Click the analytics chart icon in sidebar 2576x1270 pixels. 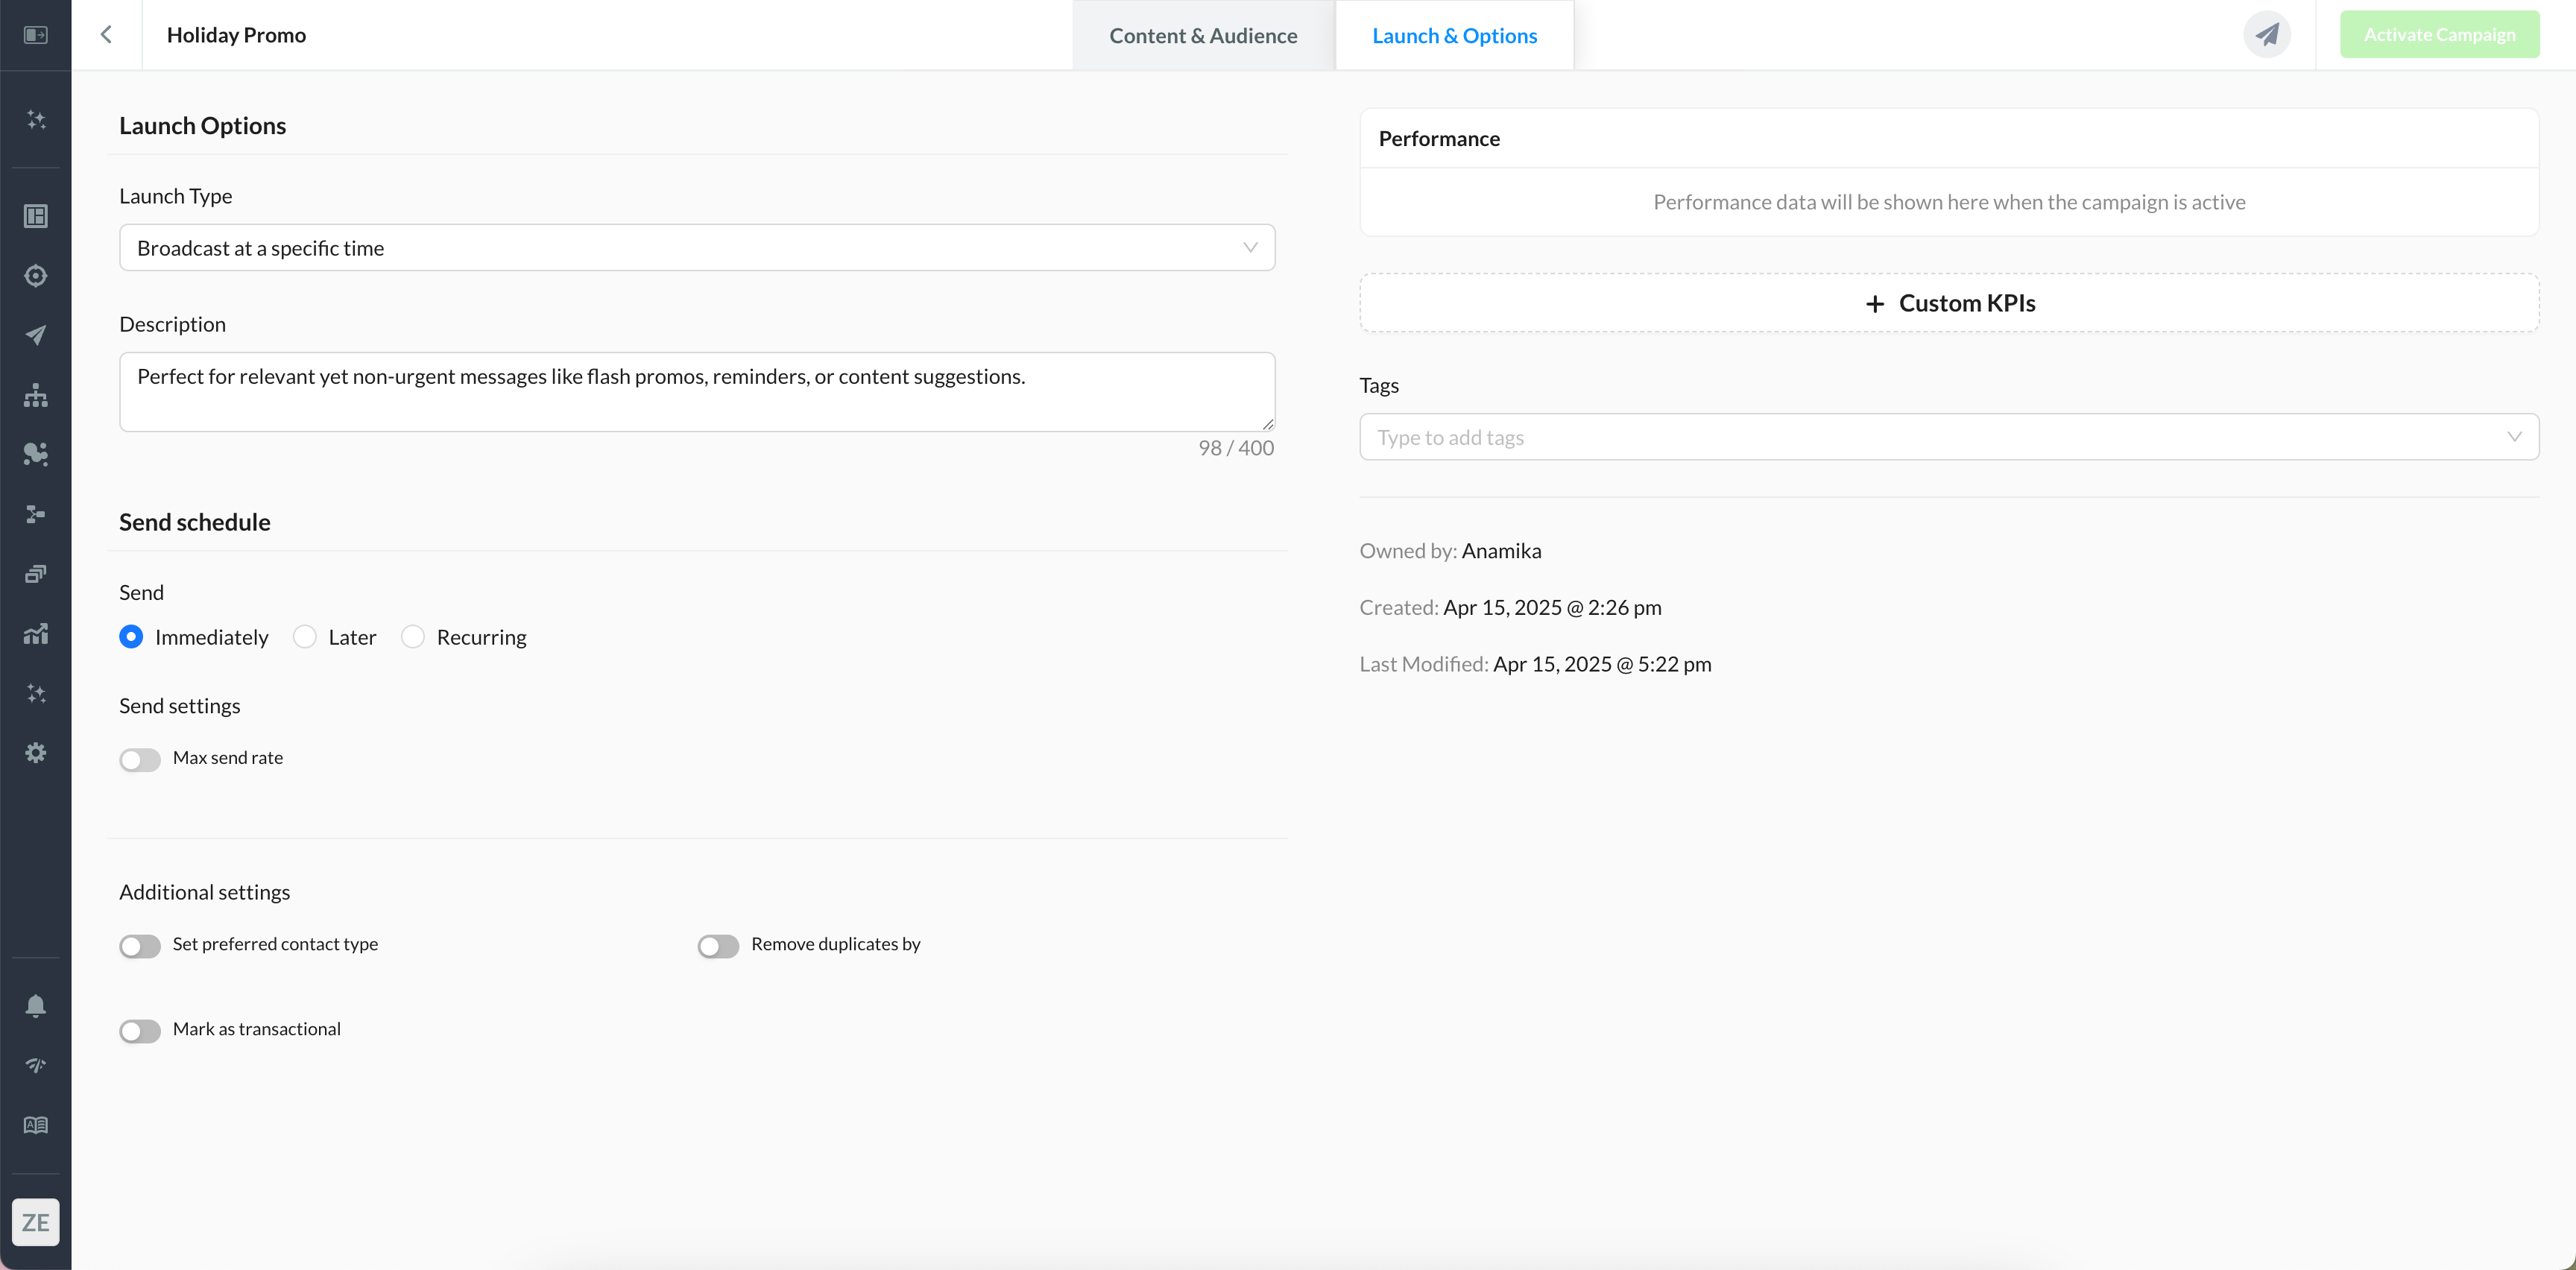click(36, 634)
